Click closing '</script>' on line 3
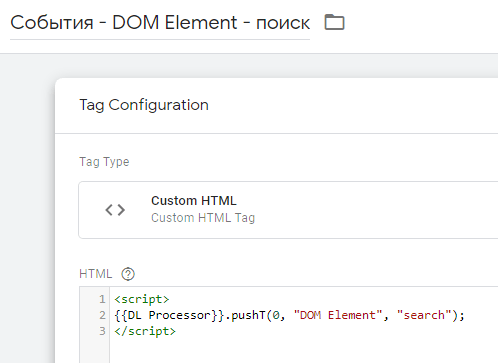498x363 pixels. tap(145, 331)
